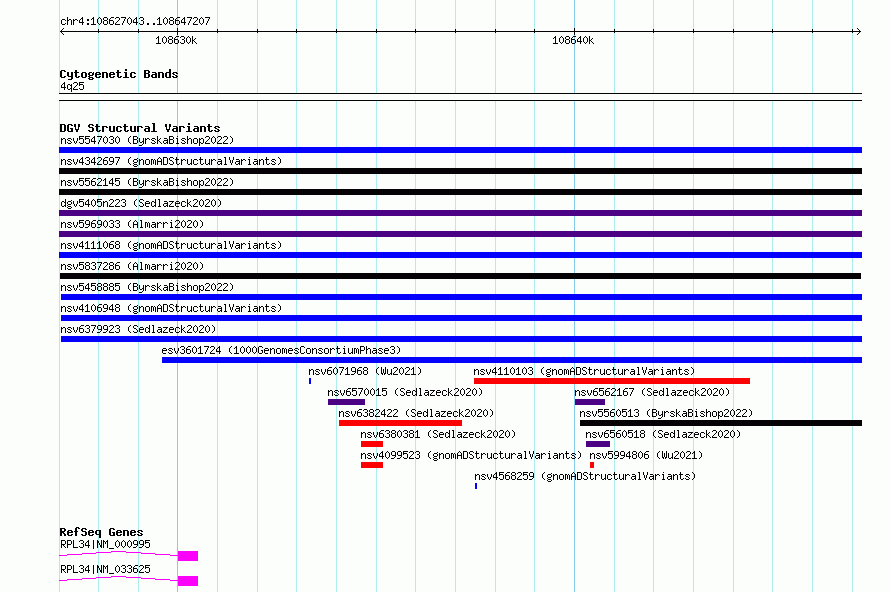Select the tiny blue mark under nsv6071968

click(x=310, y=381)
